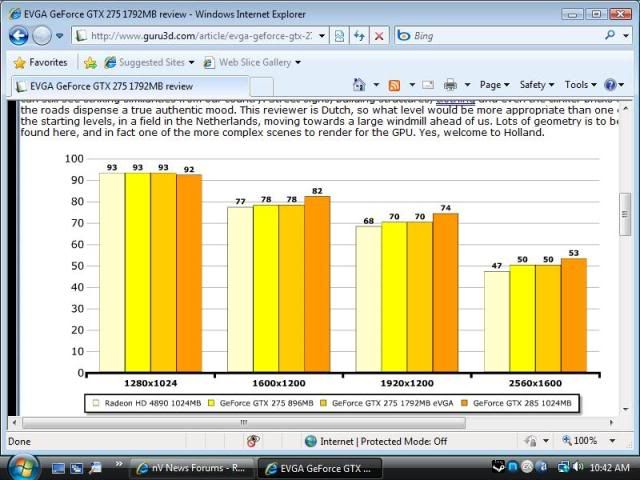Open the Windows Start orb

point(23,467)
